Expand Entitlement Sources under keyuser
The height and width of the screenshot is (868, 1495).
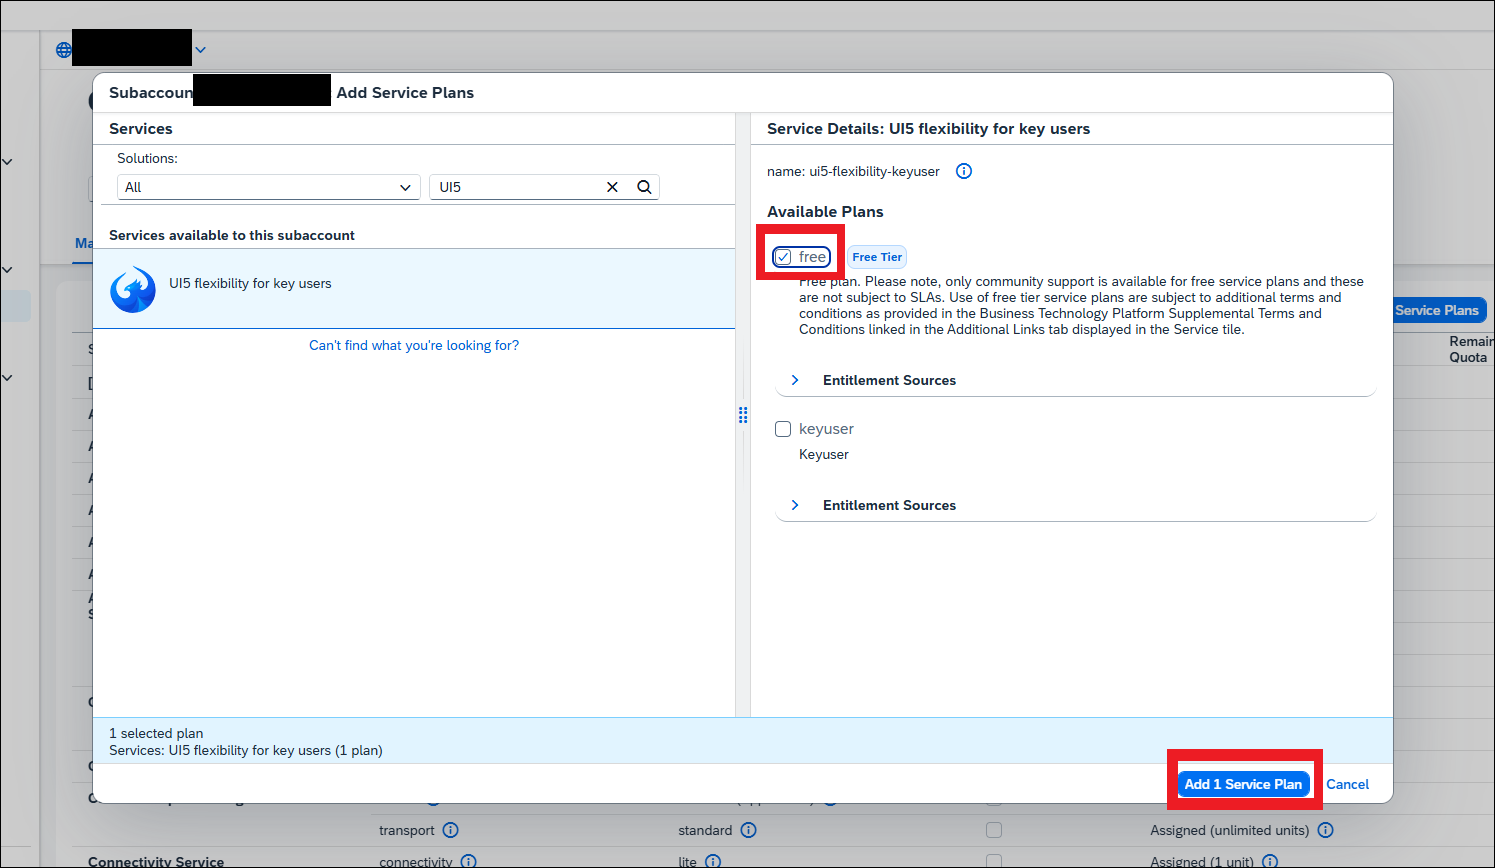(795, 505)
